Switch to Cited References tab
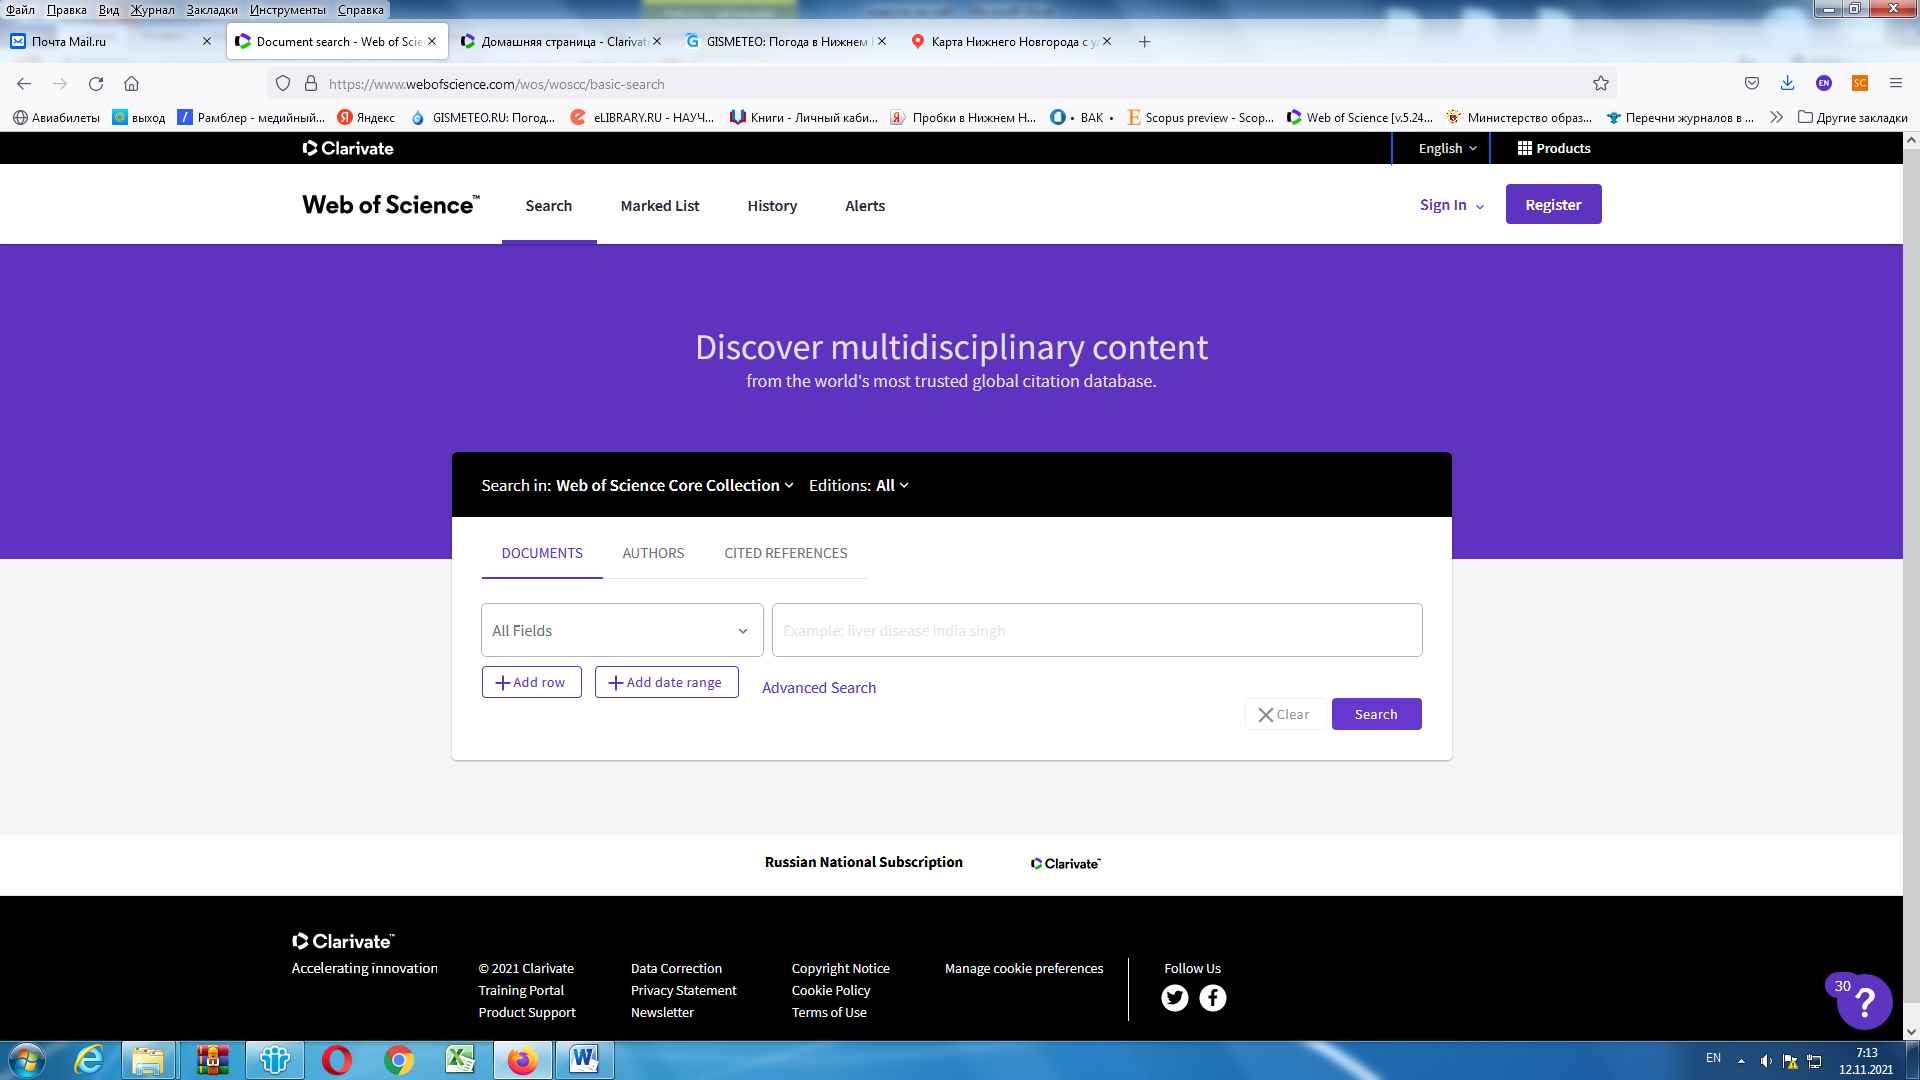 785,553
